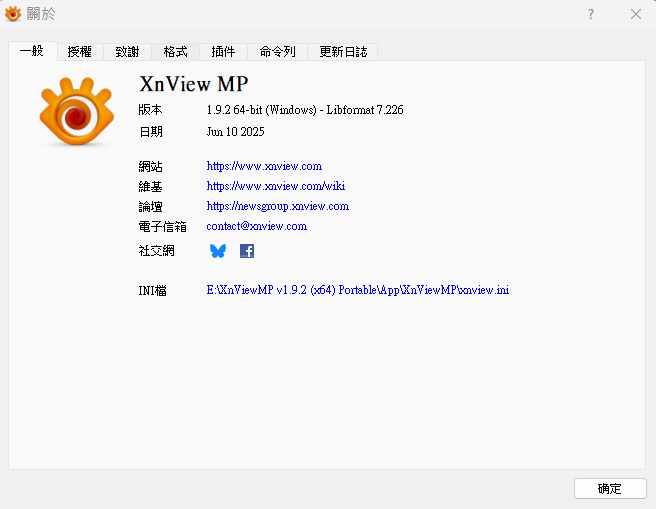This screenshot has width=656, height=509.
Task: Click the contact@xnview.com email link
Action: click(x=256, y=226)
